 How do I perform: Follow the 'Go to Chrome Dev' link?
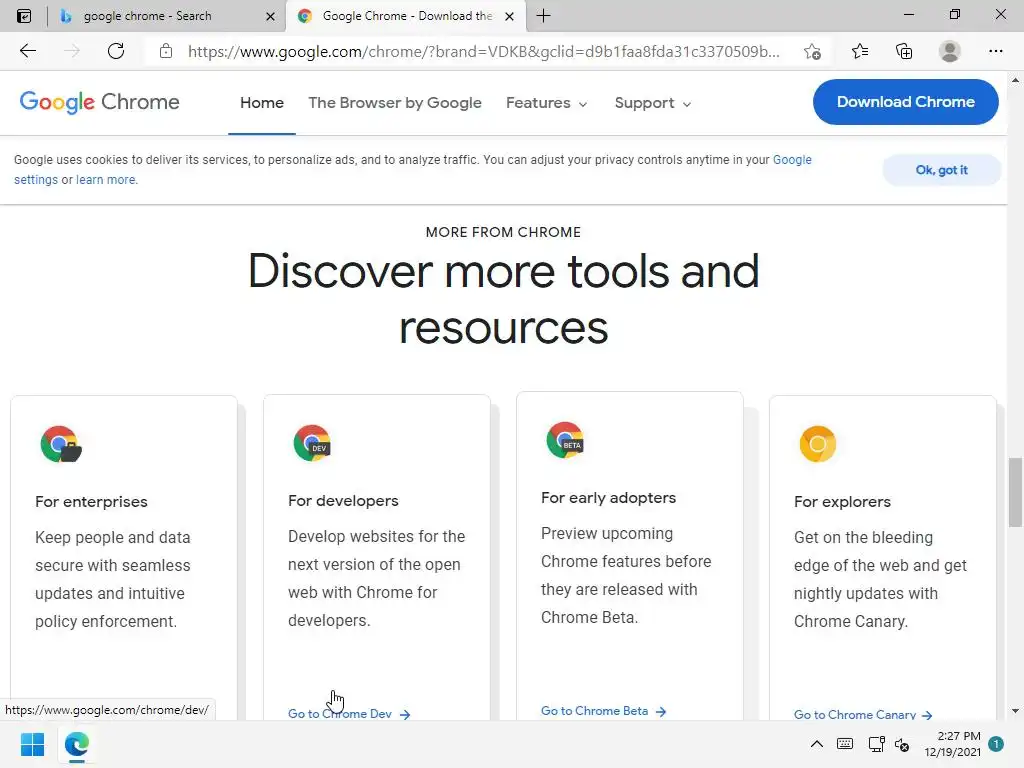(x=349, y=714)
